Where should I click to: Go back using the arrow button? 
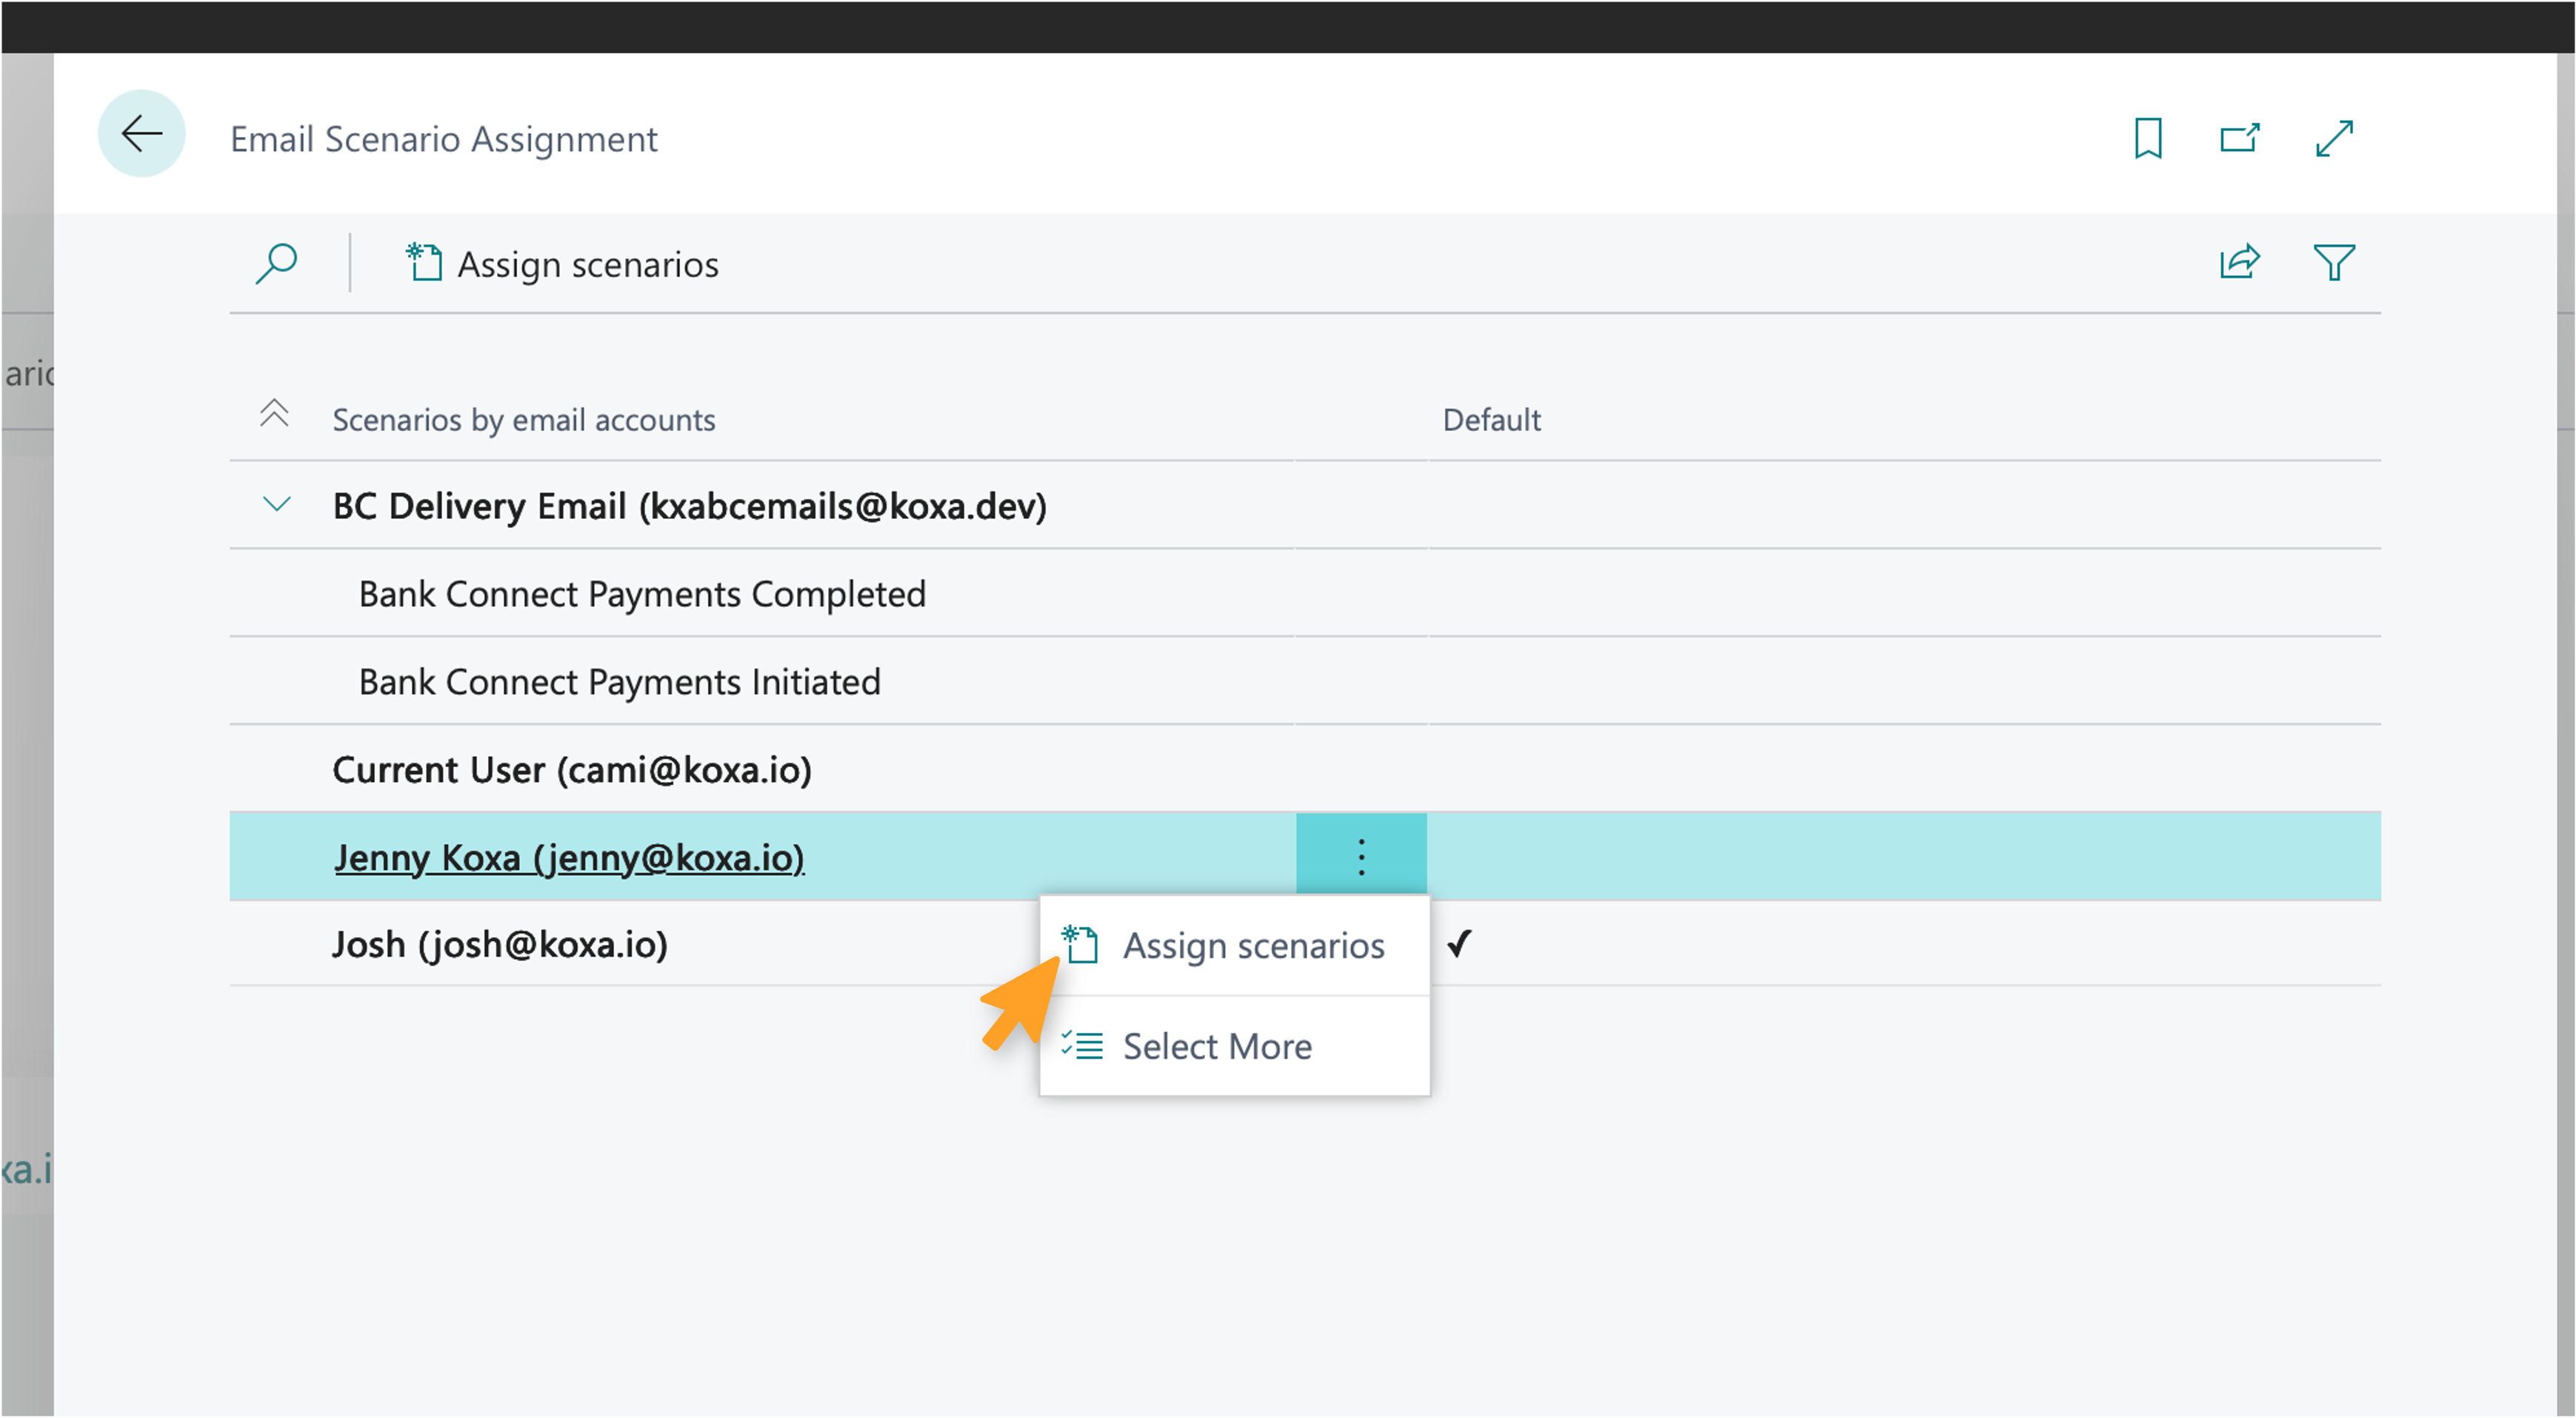click(x=141, y=134)
